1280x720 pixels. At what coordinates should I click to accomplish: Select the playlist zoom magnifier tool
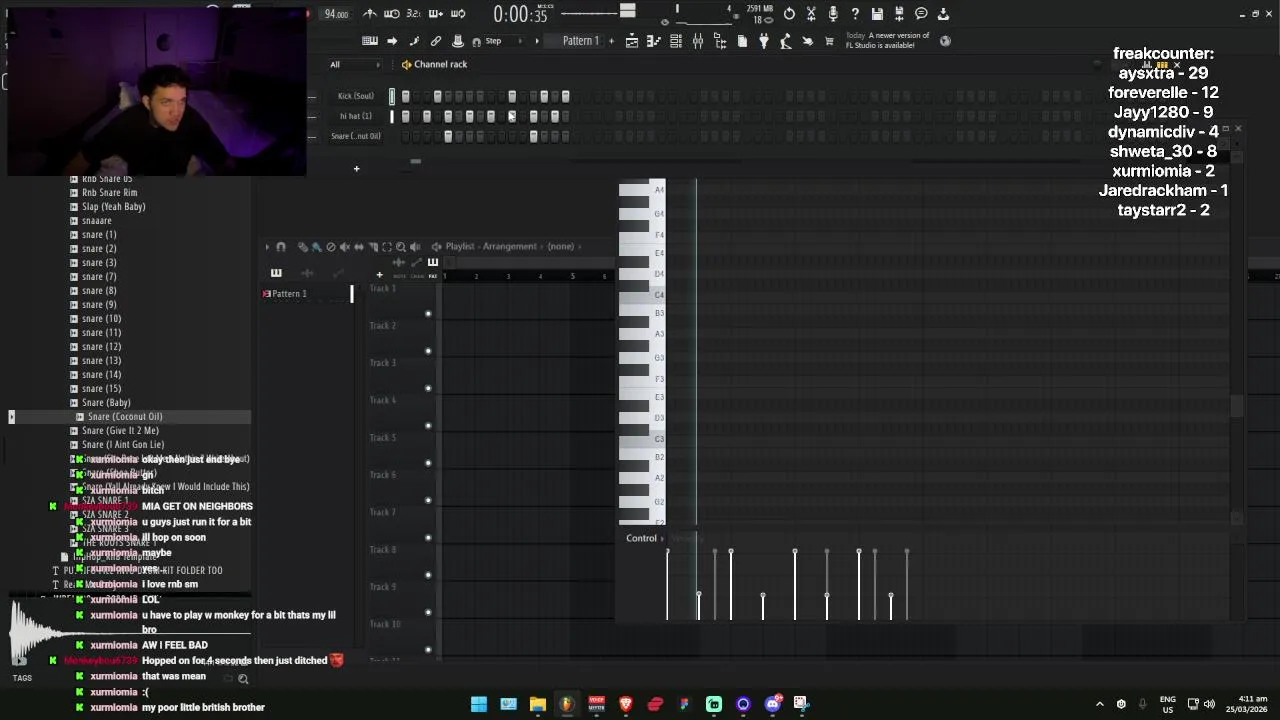click(x=401, y=246)
